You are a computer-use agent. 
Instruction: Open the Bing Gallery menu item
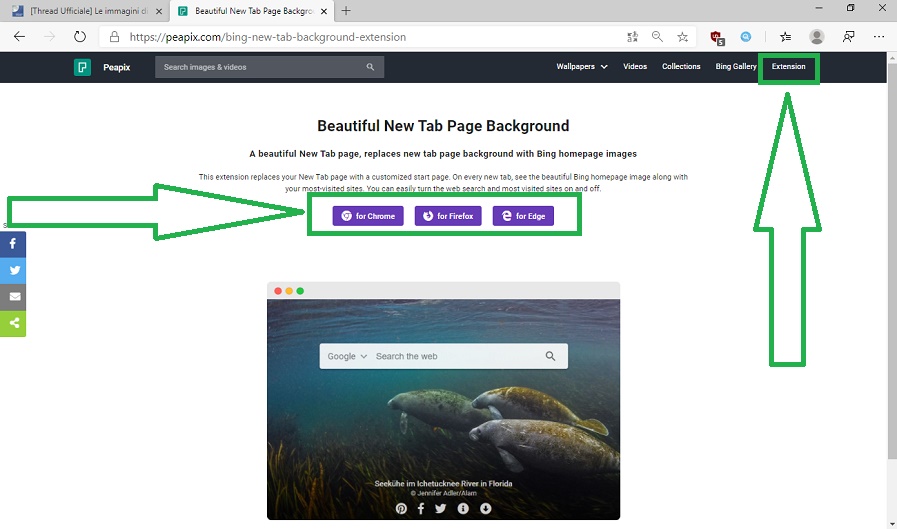[736, 66]
